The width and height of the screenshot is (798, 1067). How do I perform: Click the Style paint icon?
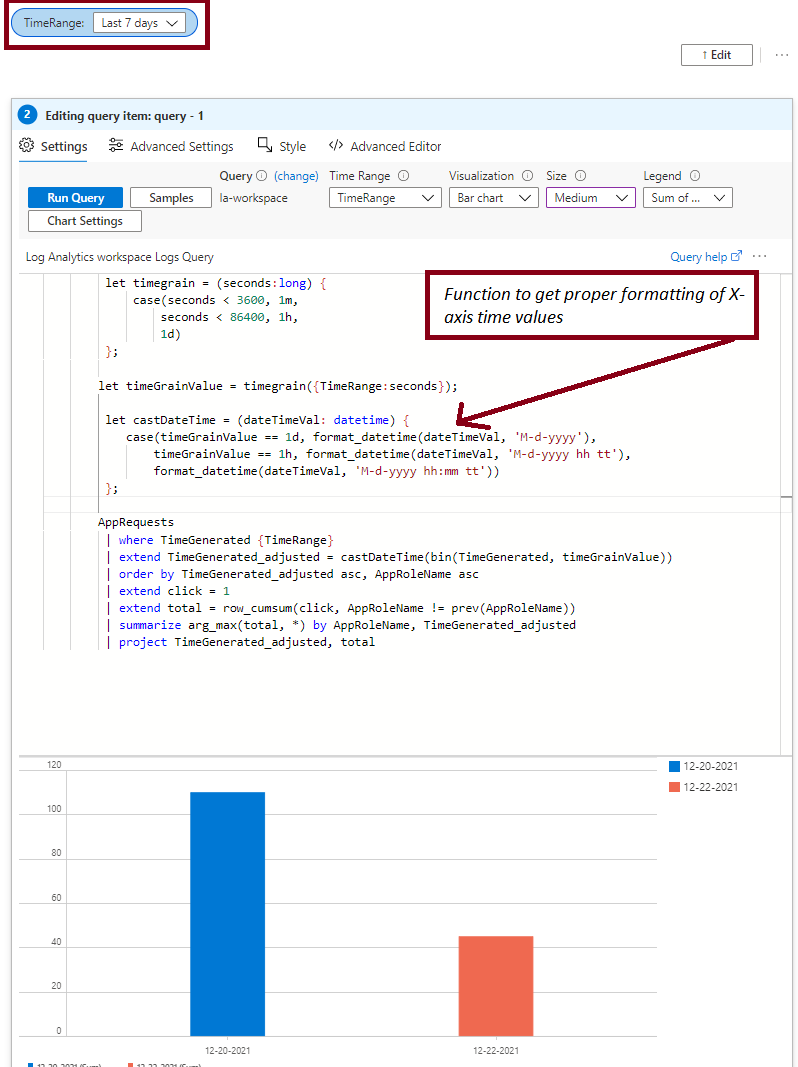click(x=265, y=144)
